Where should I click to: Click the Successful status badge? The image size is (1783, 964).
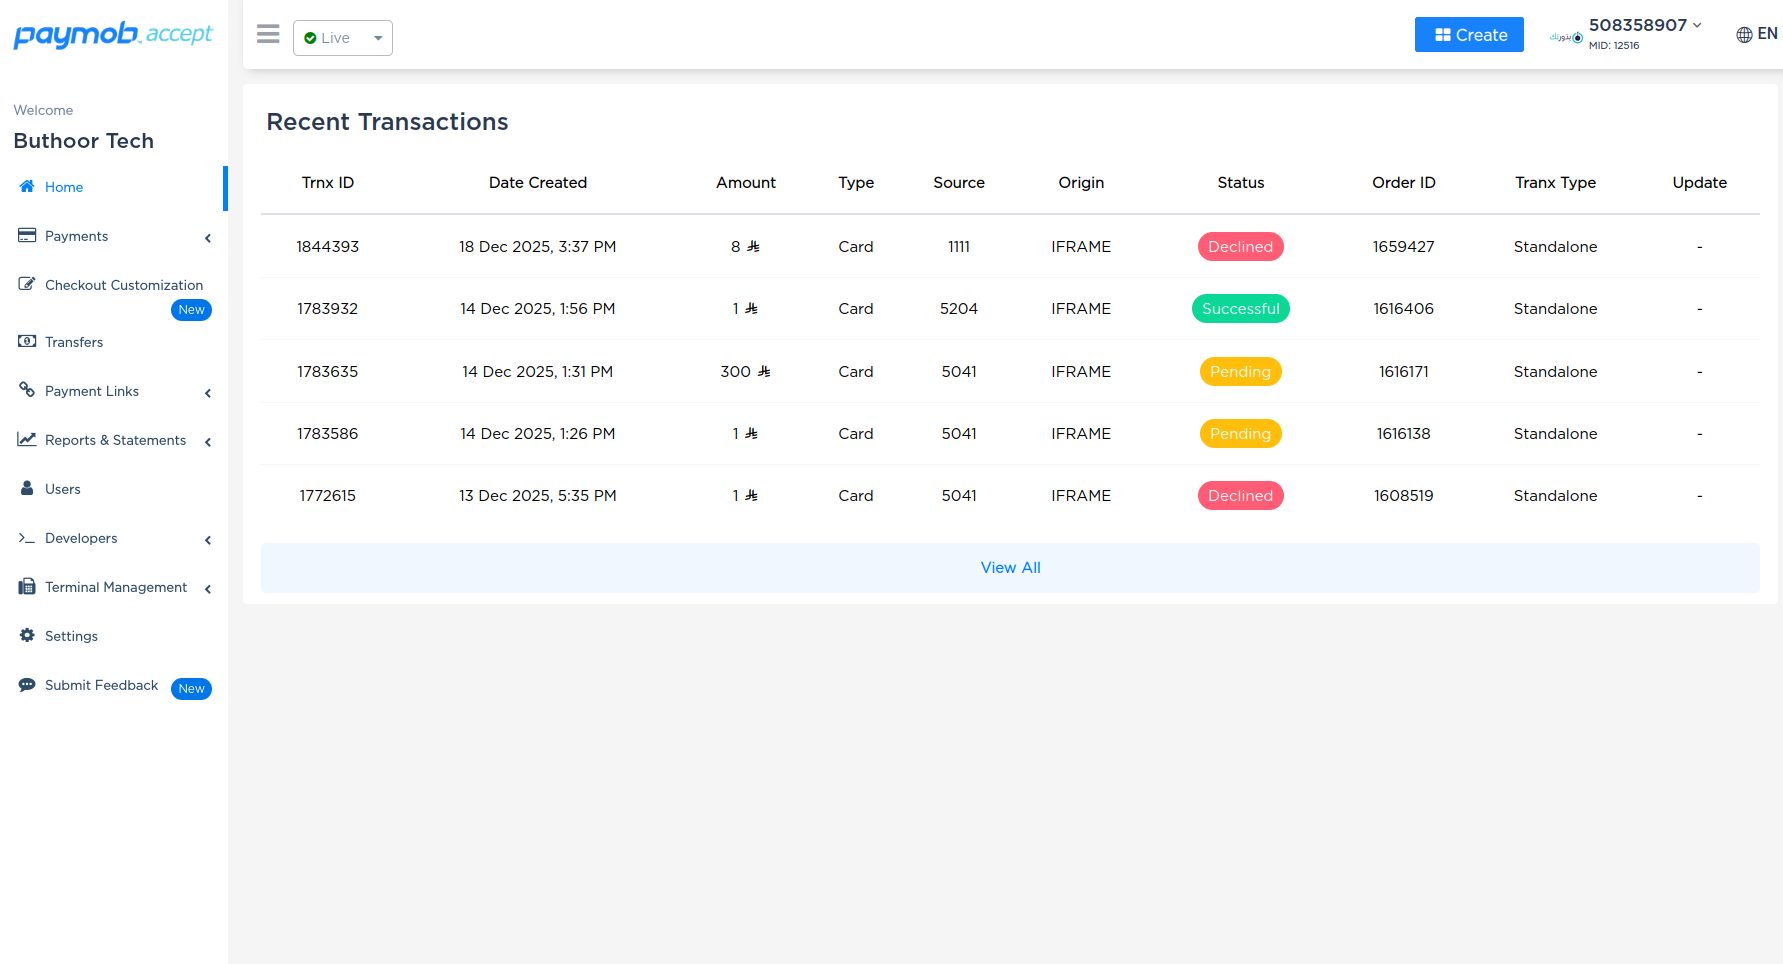pyautogui.click(x=1240, y=309)
